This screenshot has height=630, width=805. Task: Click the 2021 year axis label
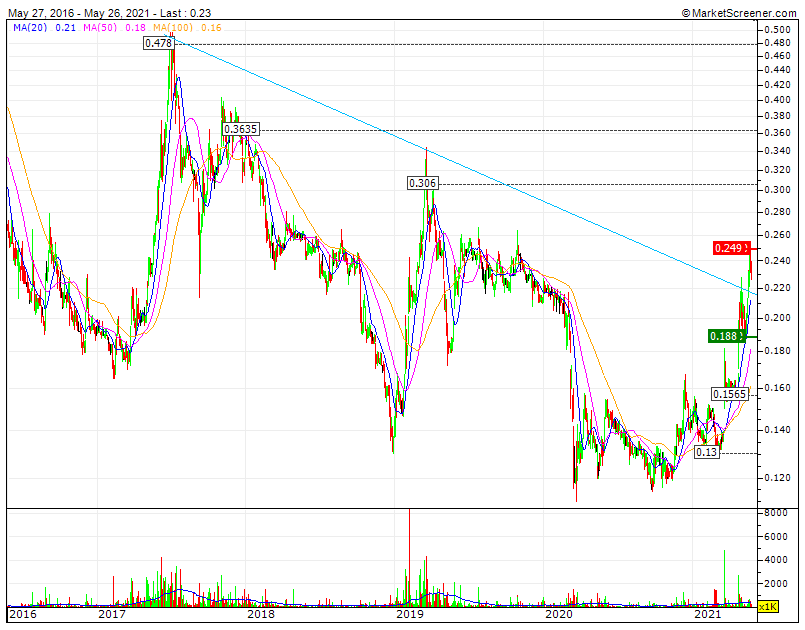(x=707, y=614)
